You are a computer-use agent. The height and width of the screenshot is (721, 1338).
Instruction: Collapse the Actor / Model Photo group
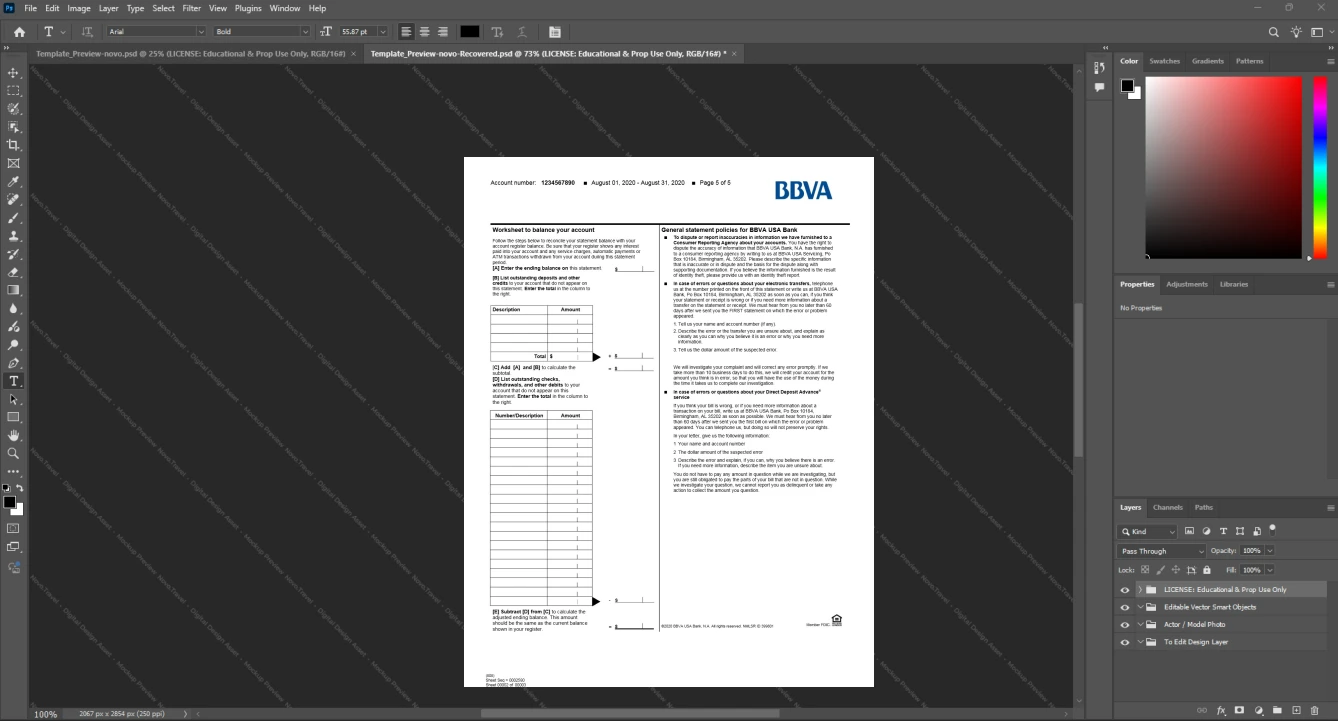pyautogui.click(x=1140, y=625)
